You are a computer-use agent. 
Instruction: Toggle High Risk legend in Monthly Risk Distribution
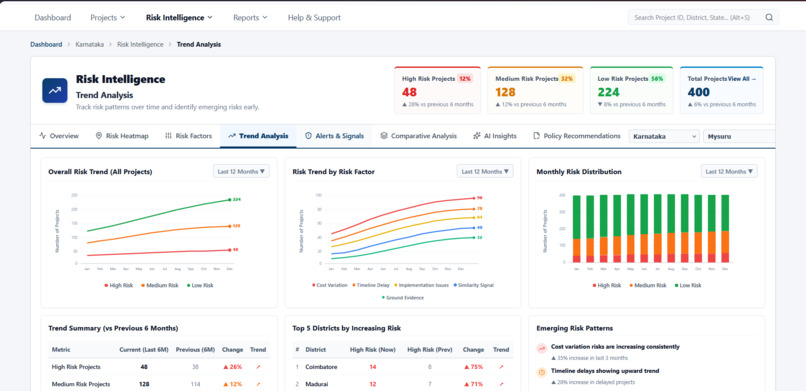[x=607, y=285]
